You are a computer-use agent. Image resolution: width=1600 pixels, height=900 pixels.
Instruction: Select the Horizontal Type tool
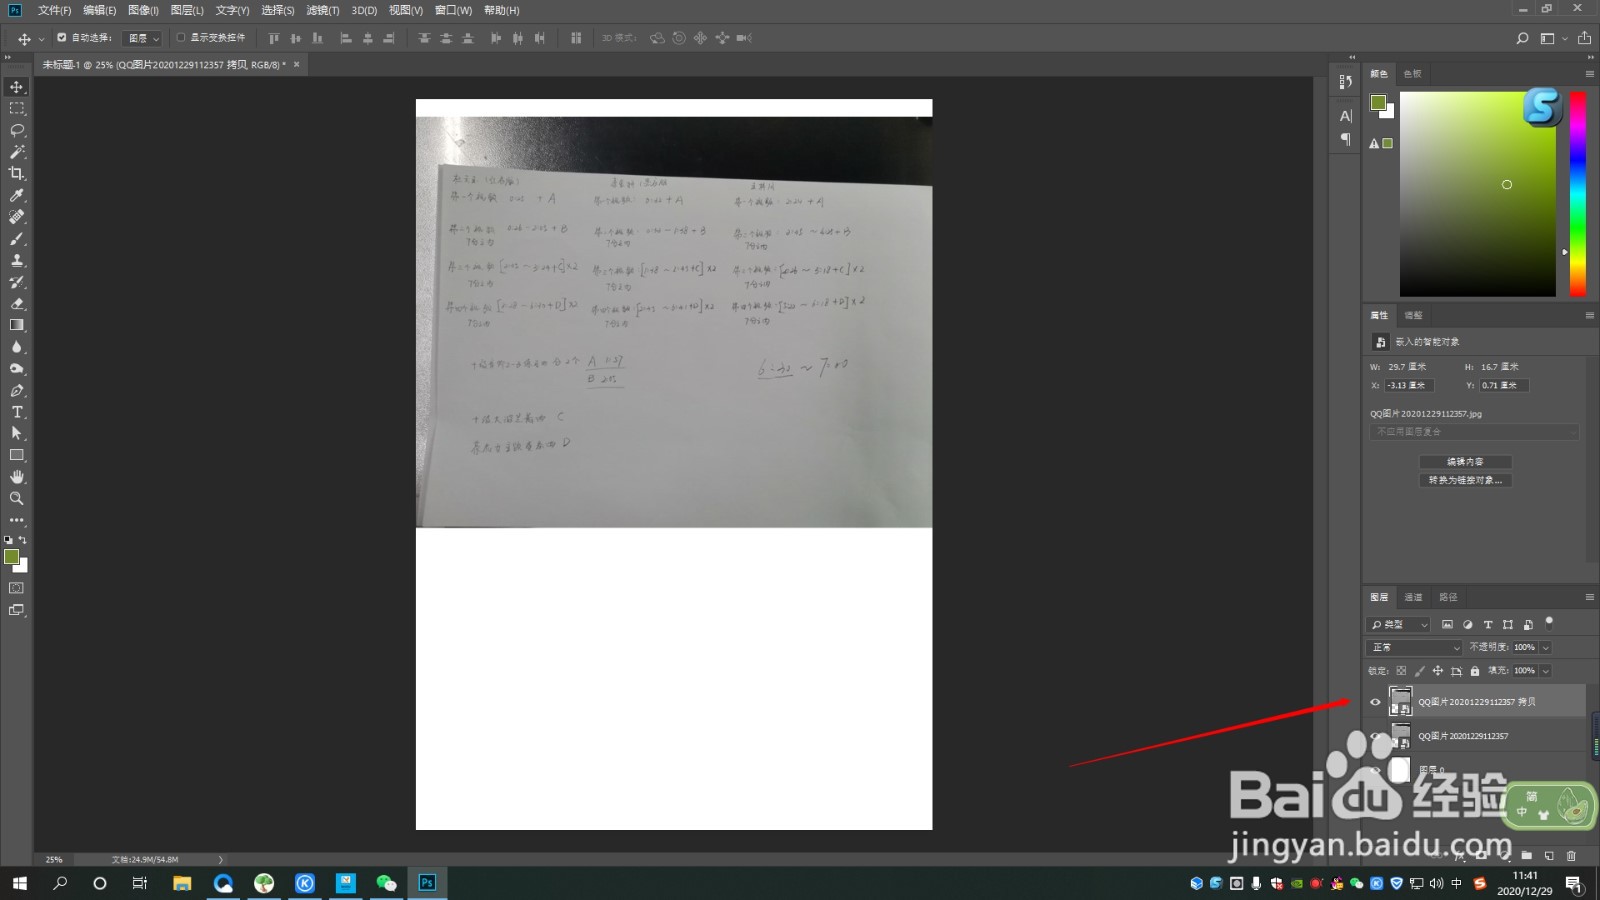click(x=17, y=412)
